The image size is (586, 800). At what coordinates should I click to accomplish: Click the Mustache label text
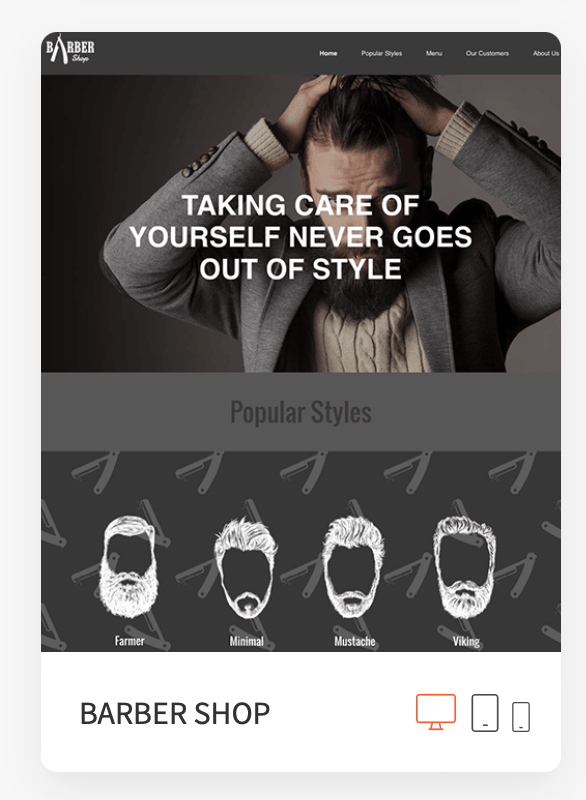pyautogui.click(x=354, y=641)
